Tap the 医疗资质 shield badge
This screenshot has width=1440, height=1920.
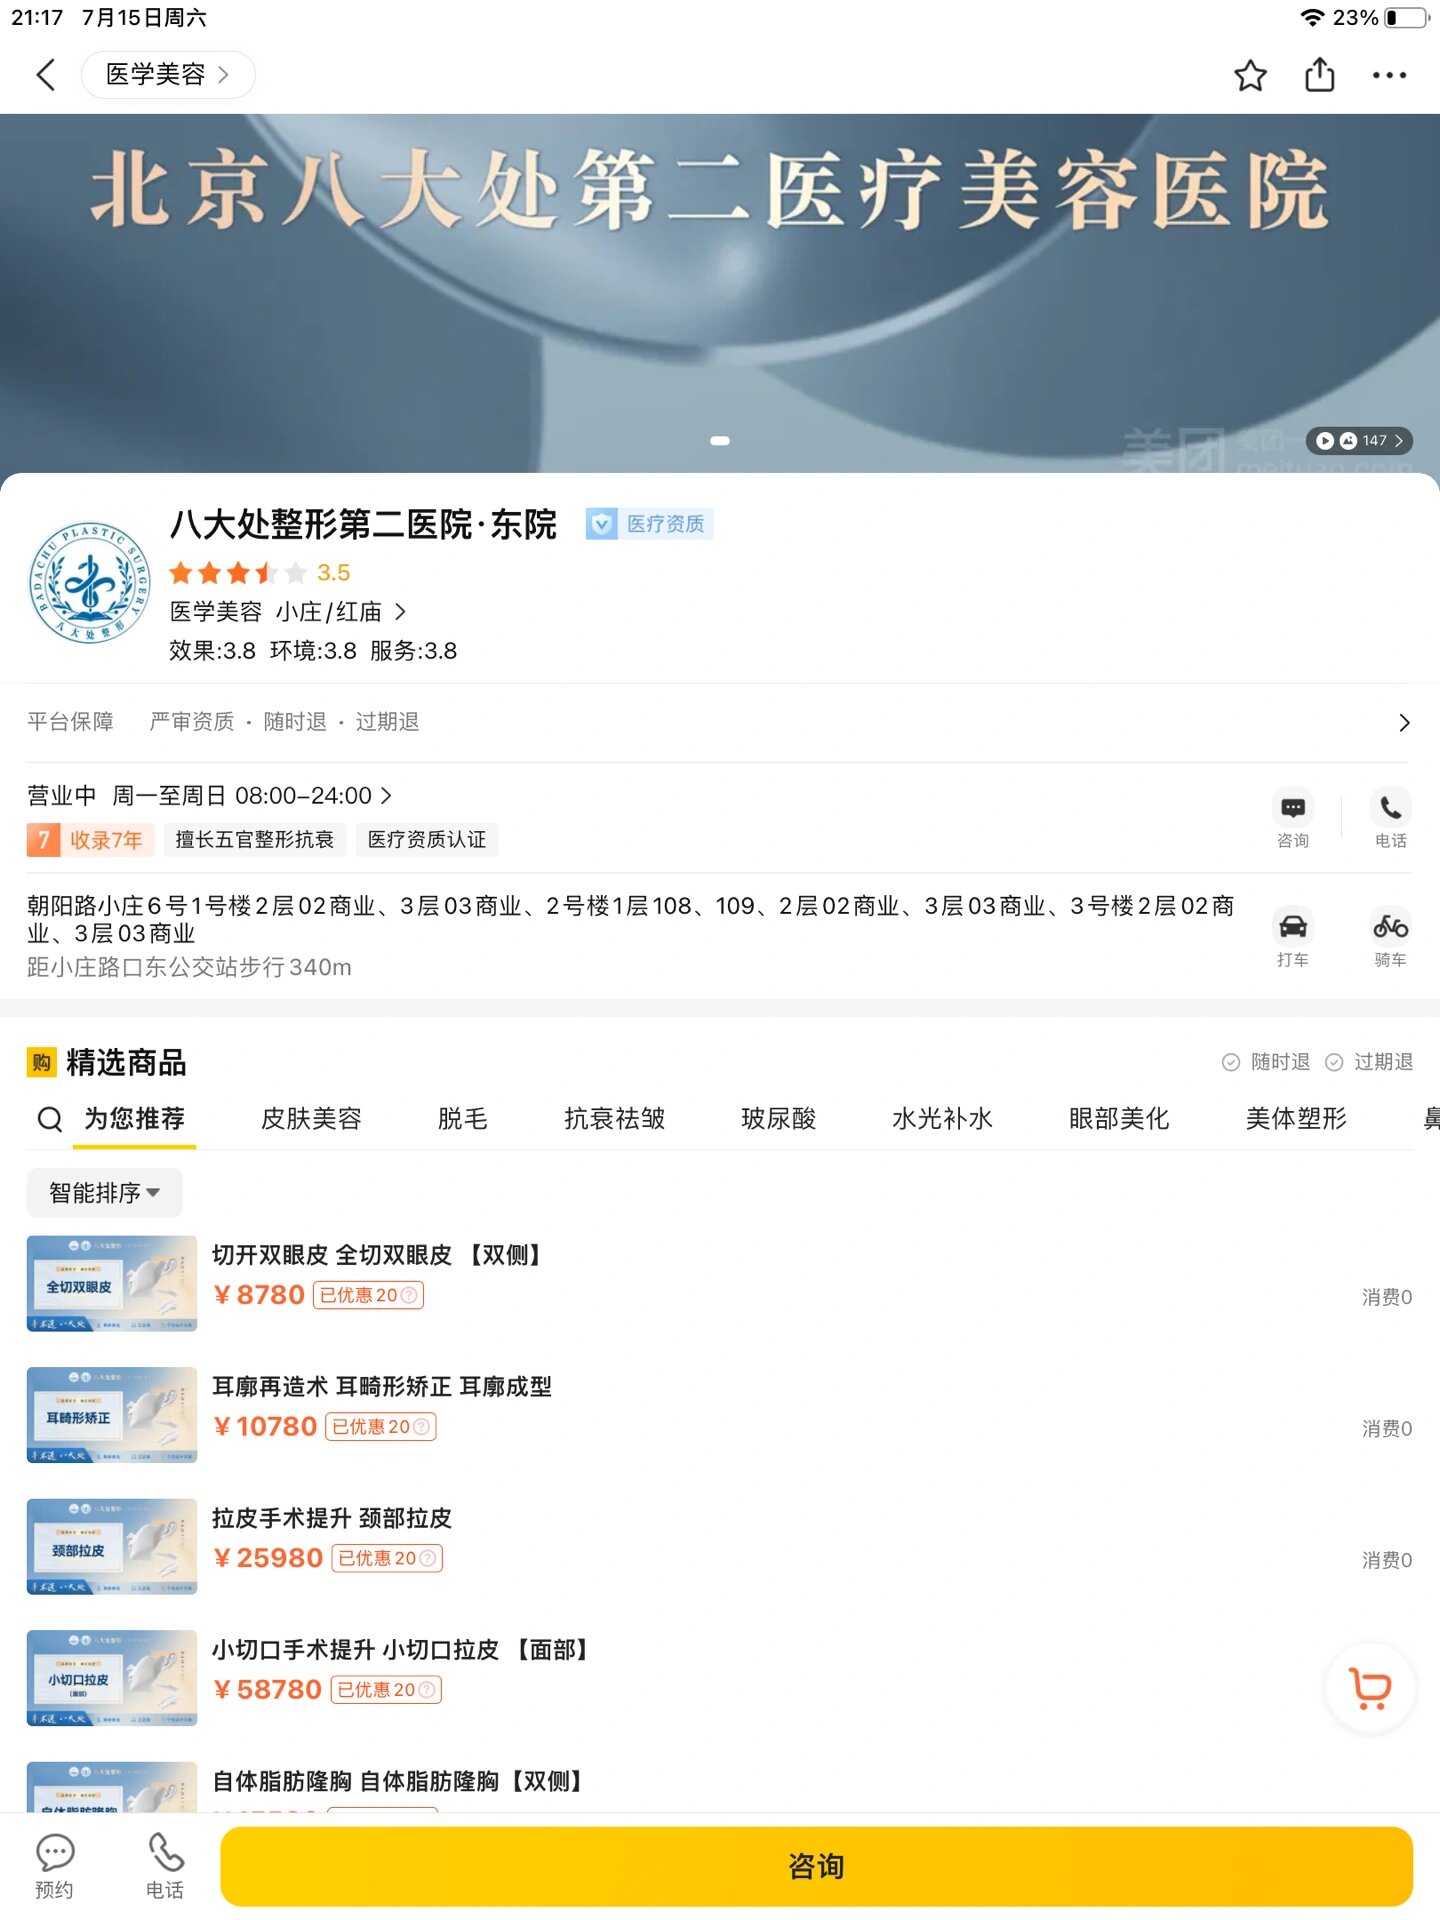pos(649,524)
